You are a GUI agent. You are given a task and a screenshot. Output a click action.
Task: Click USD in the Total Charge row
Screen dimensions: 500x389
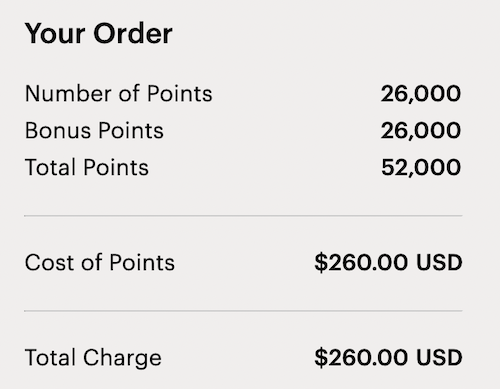click(x=439, y=358)
